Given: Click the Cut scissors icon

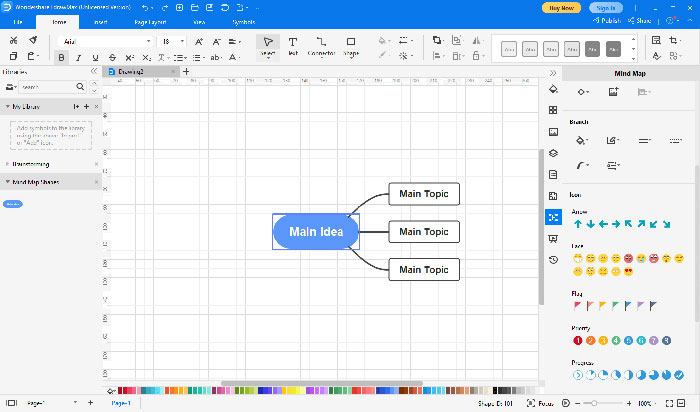Looking at the screenshot, I should tap(13, 41).
